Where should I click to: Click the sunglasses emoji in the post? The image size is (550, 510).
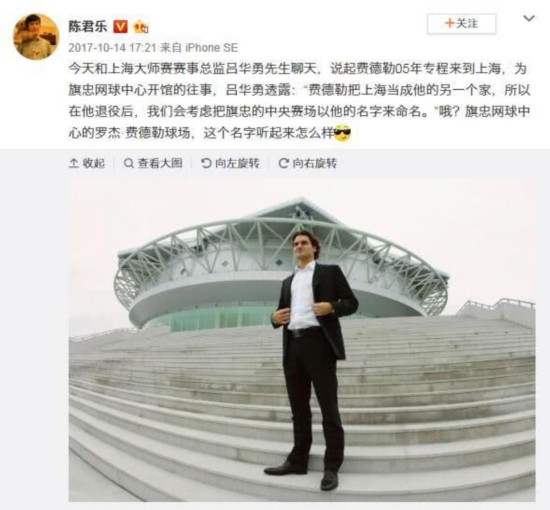pos(342,133)
